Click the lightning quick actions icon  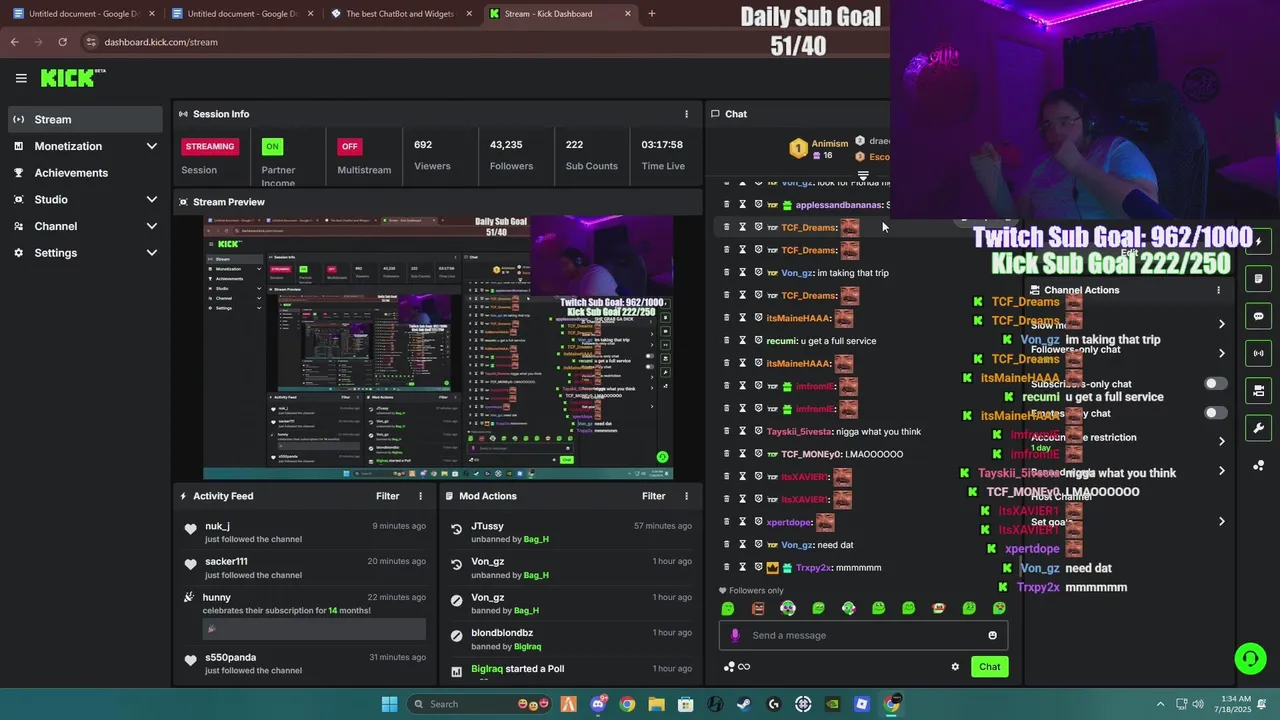tap(1258, 242)
